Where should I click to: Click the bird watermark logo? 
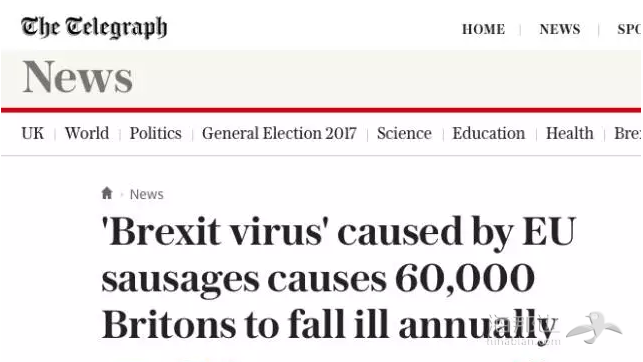point(594,327)
